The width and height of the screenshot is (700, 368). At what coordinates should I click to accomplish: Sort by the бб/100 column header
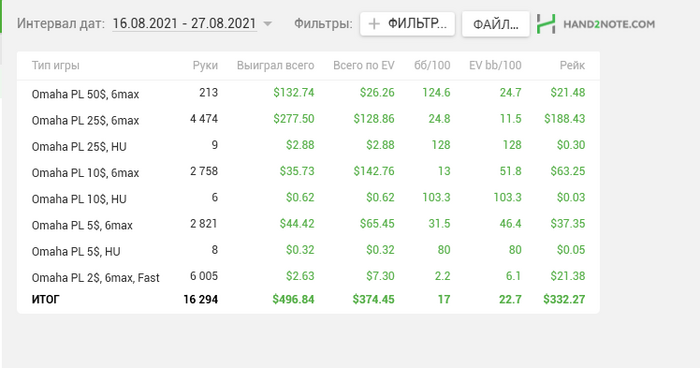point(432,65)
